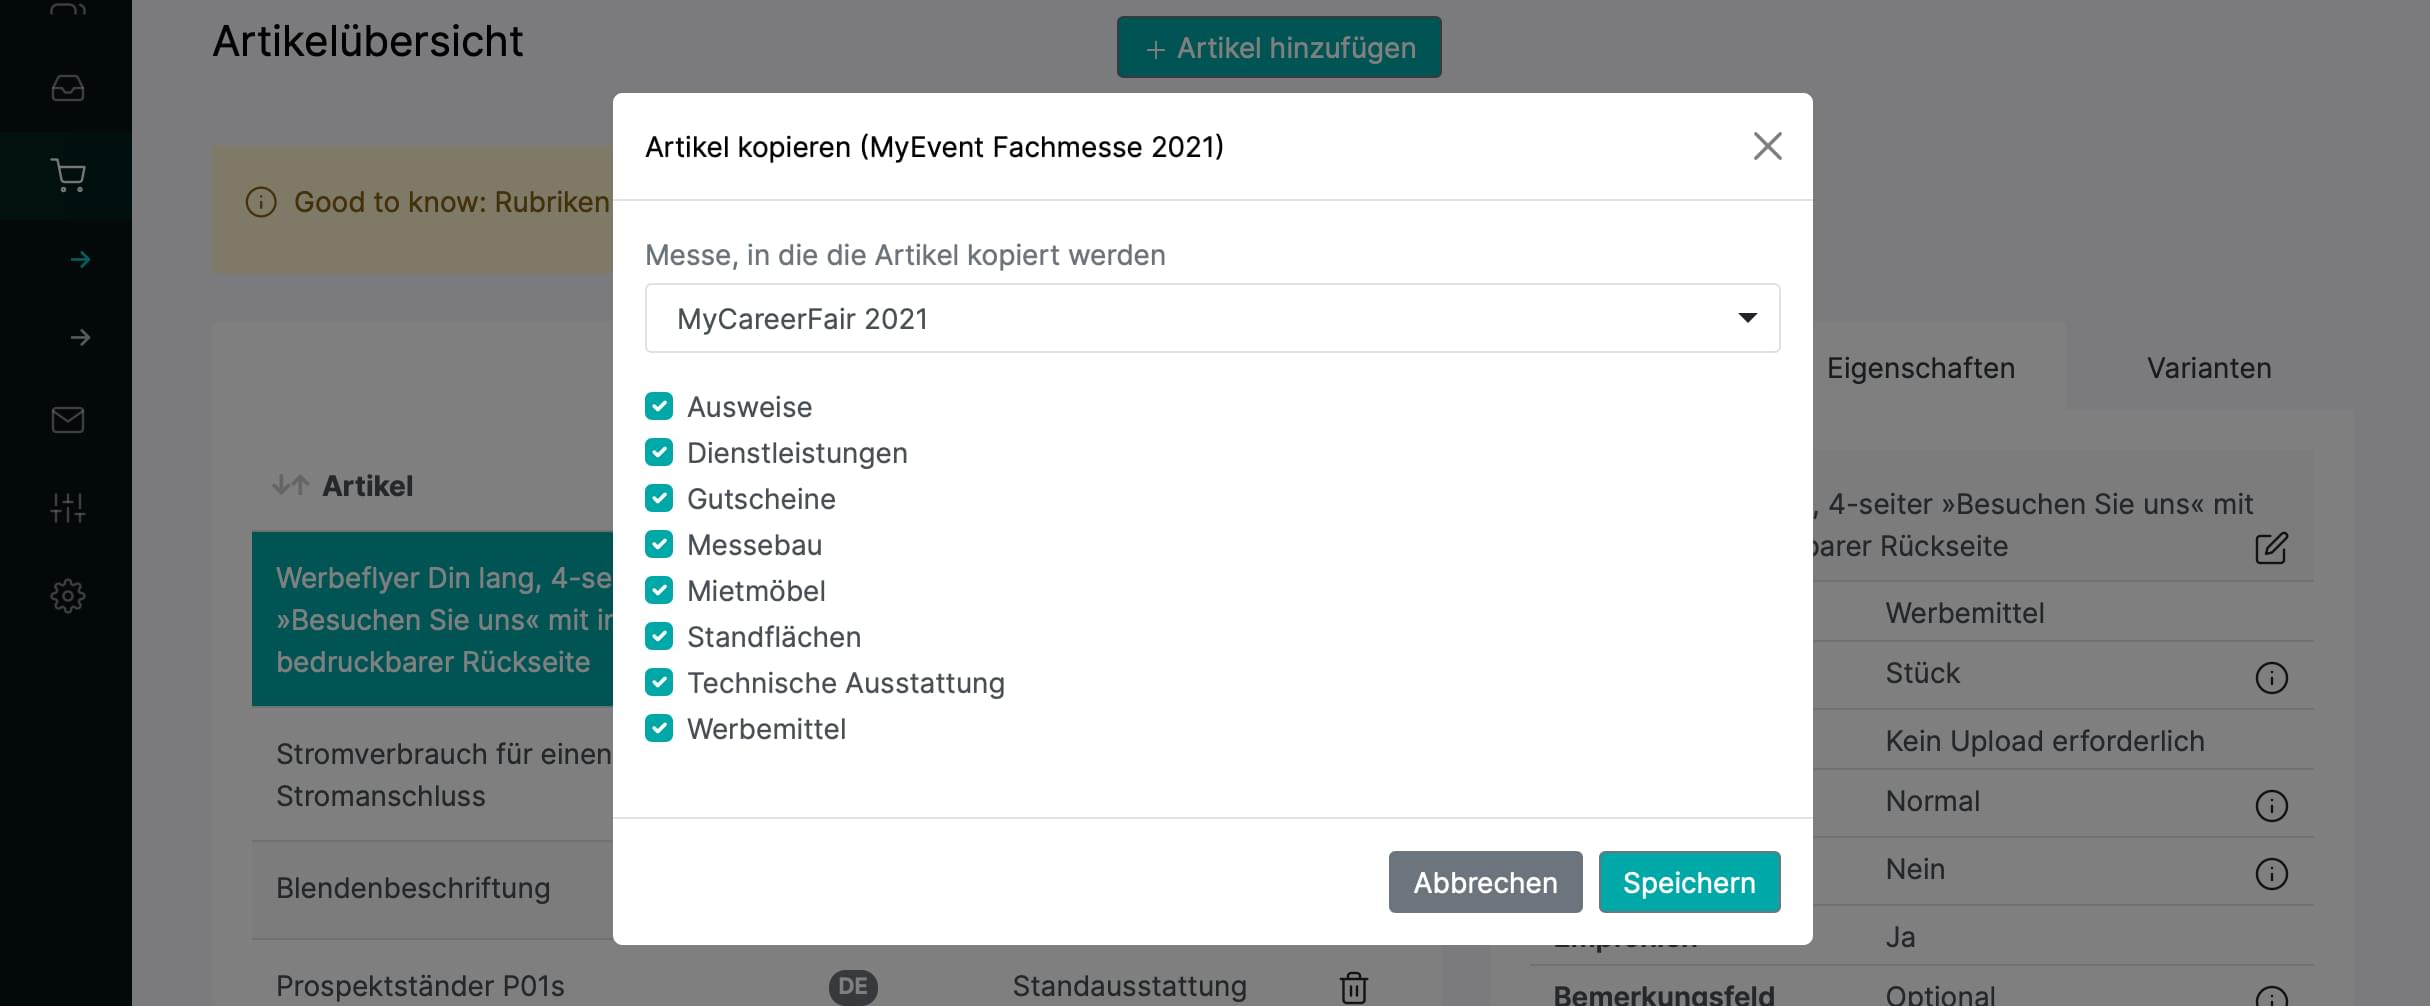
Task: Delete the Prospektständer P01s article
Action: pos(1353,987)
